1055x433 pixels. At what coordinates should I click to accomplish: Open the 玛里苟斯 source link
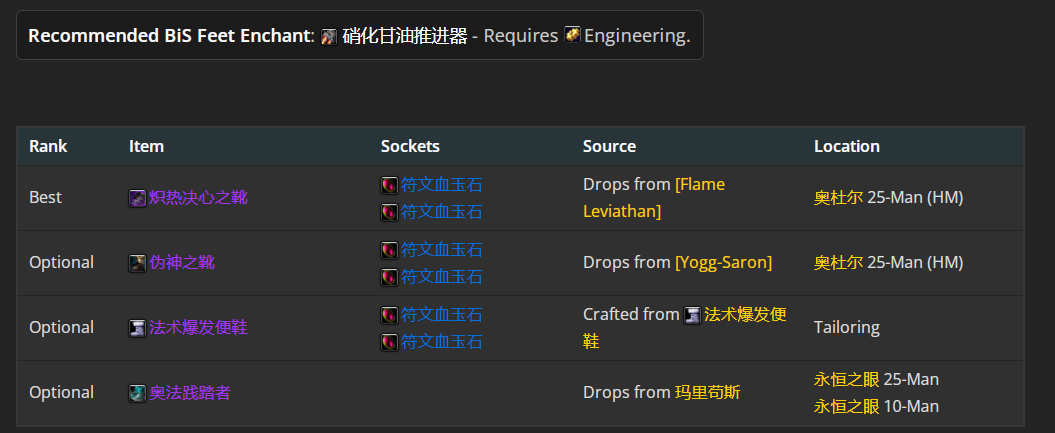pos(707,393)
